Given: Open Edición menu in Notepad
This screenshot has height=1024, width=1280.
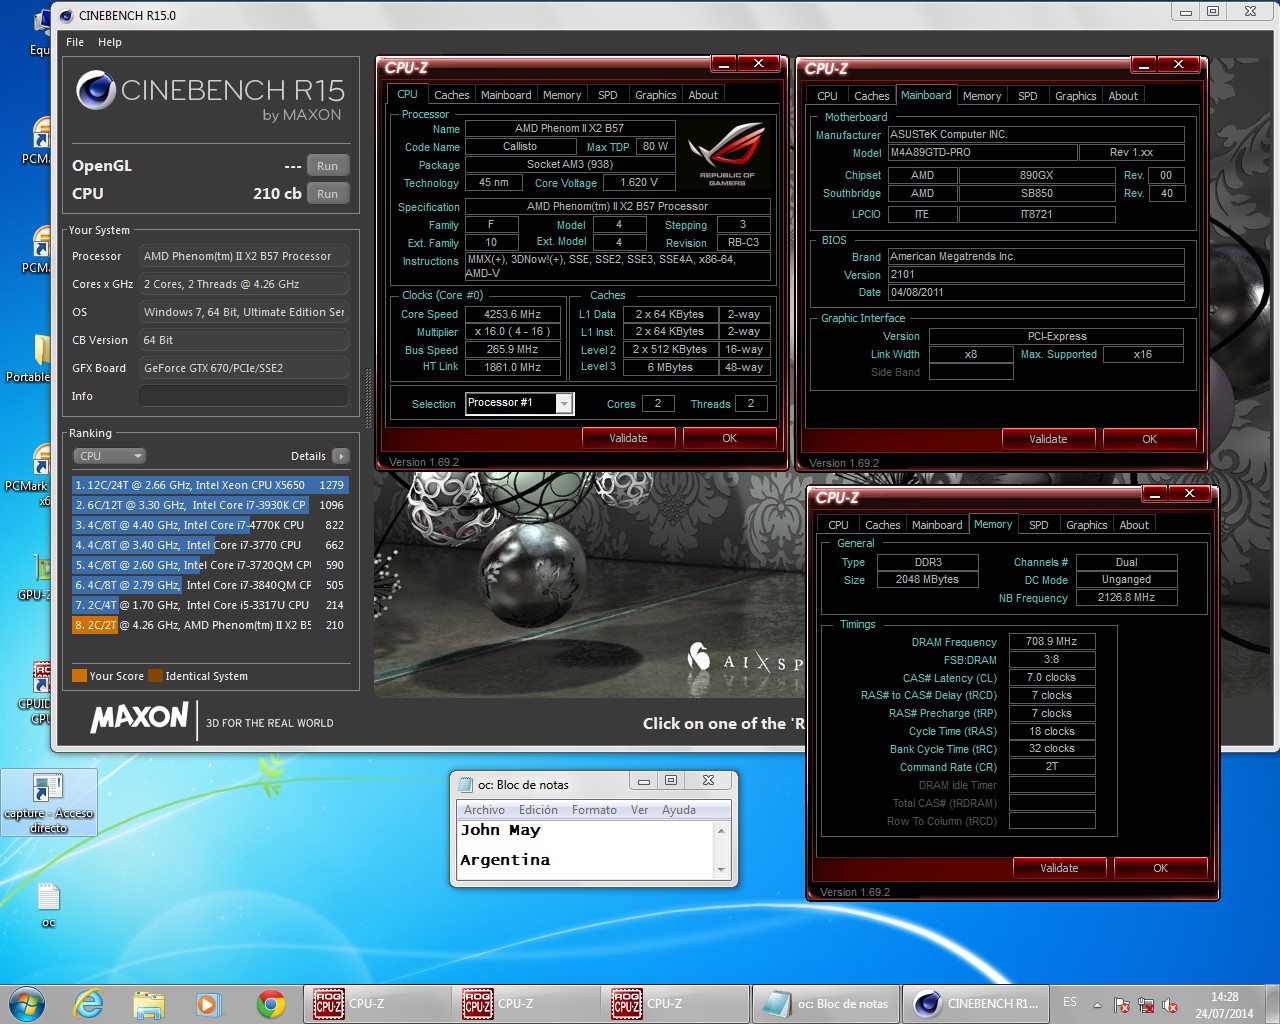Looking at the screenshot, I should point(538,810).
